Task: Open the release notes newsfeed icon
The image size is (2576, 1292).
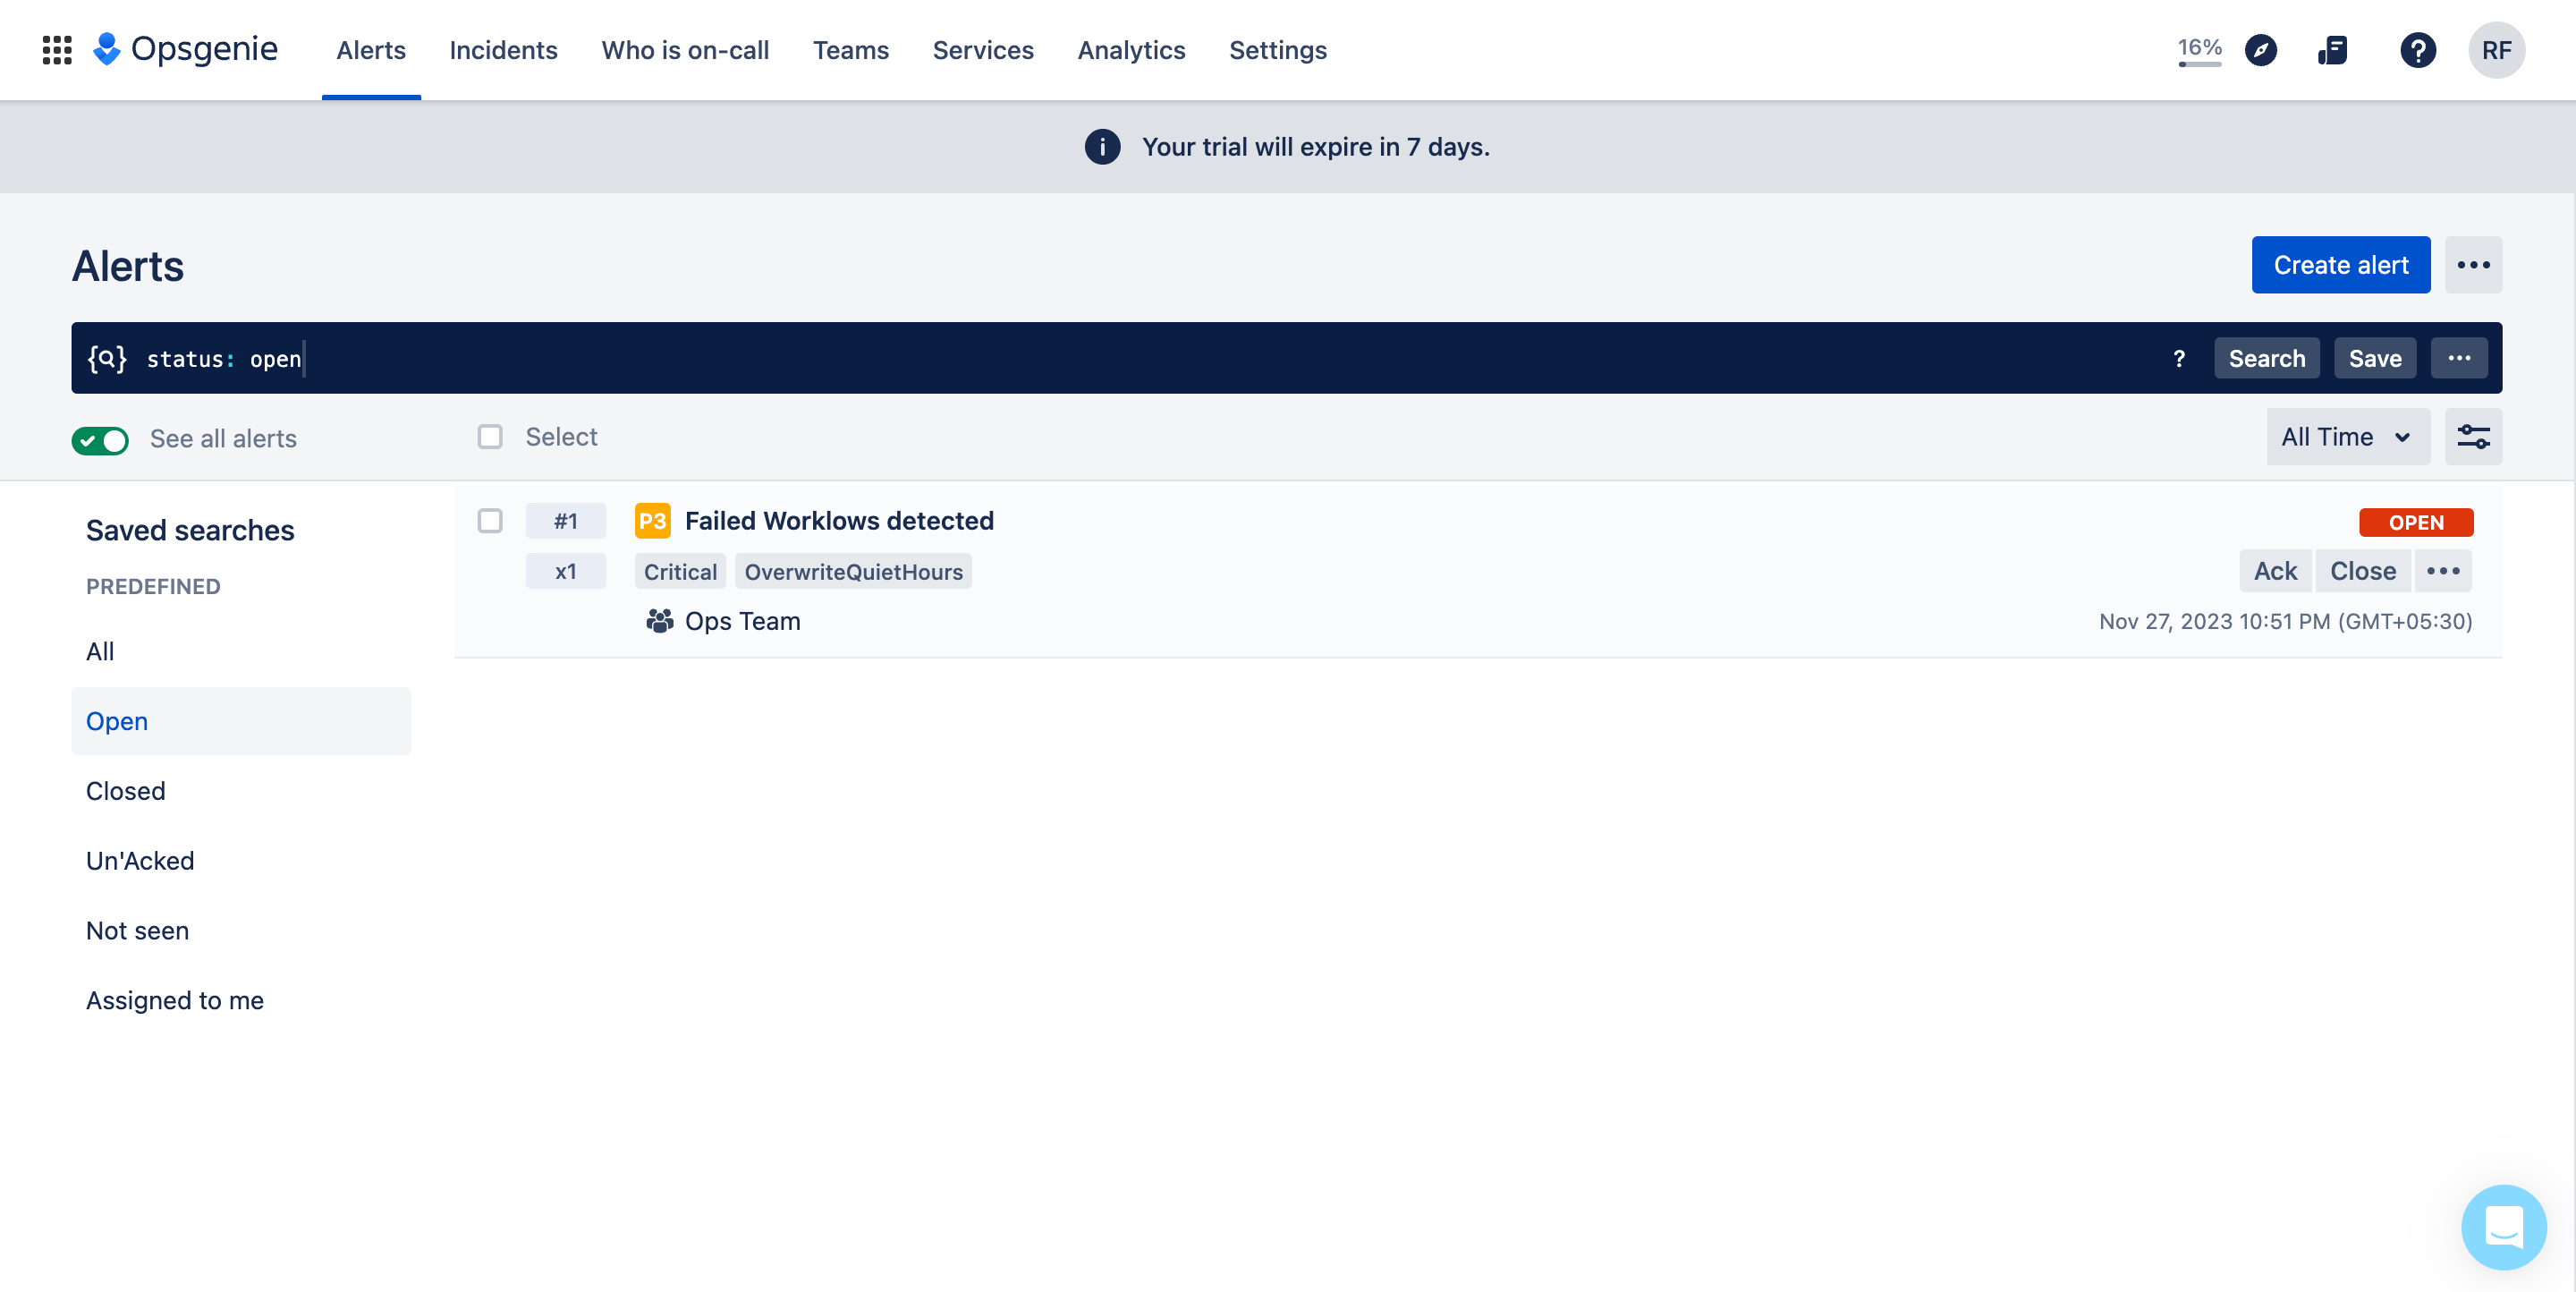Action: click(x=2333, y=50)
